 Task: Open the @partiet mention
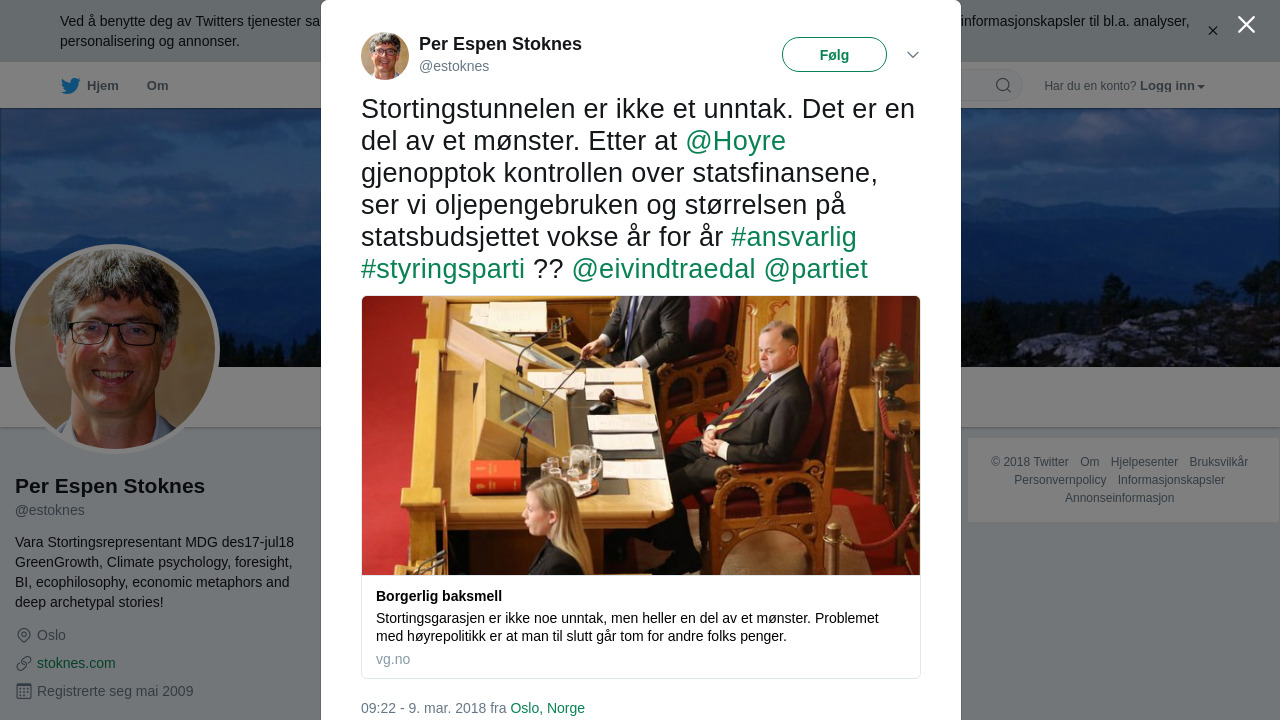(815, 269)
